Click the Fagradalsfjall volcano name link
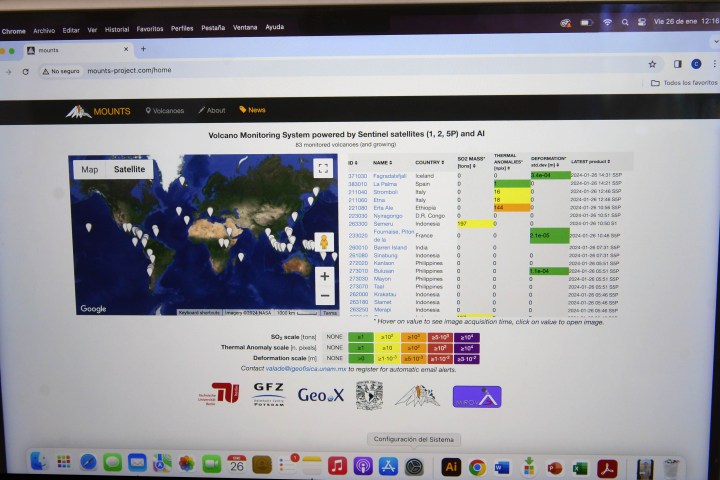Viewport: 720px width, 480px height. [x=390, y=176]
